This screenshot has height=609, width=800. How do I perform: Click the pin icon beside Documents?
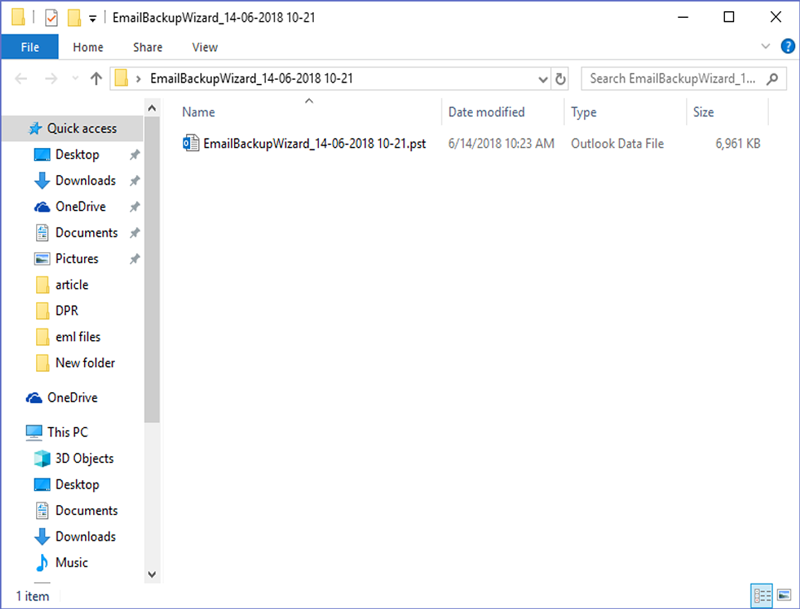[x=134, y=233]
